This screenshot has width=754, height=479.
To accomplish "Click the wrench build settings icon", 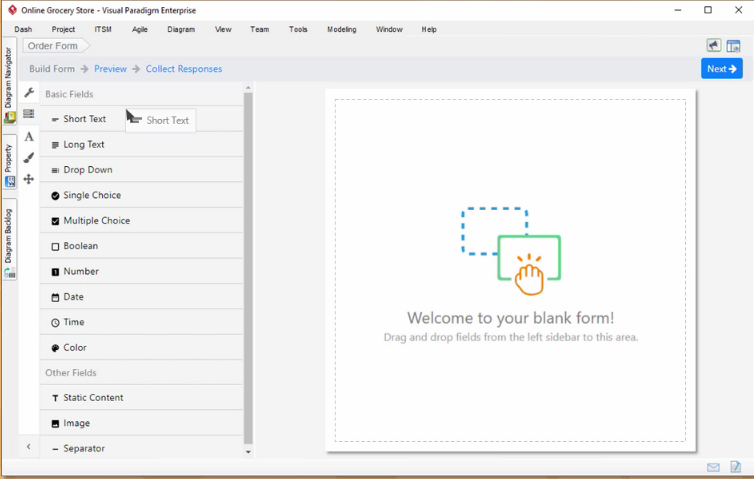I will tap(29, 93).
